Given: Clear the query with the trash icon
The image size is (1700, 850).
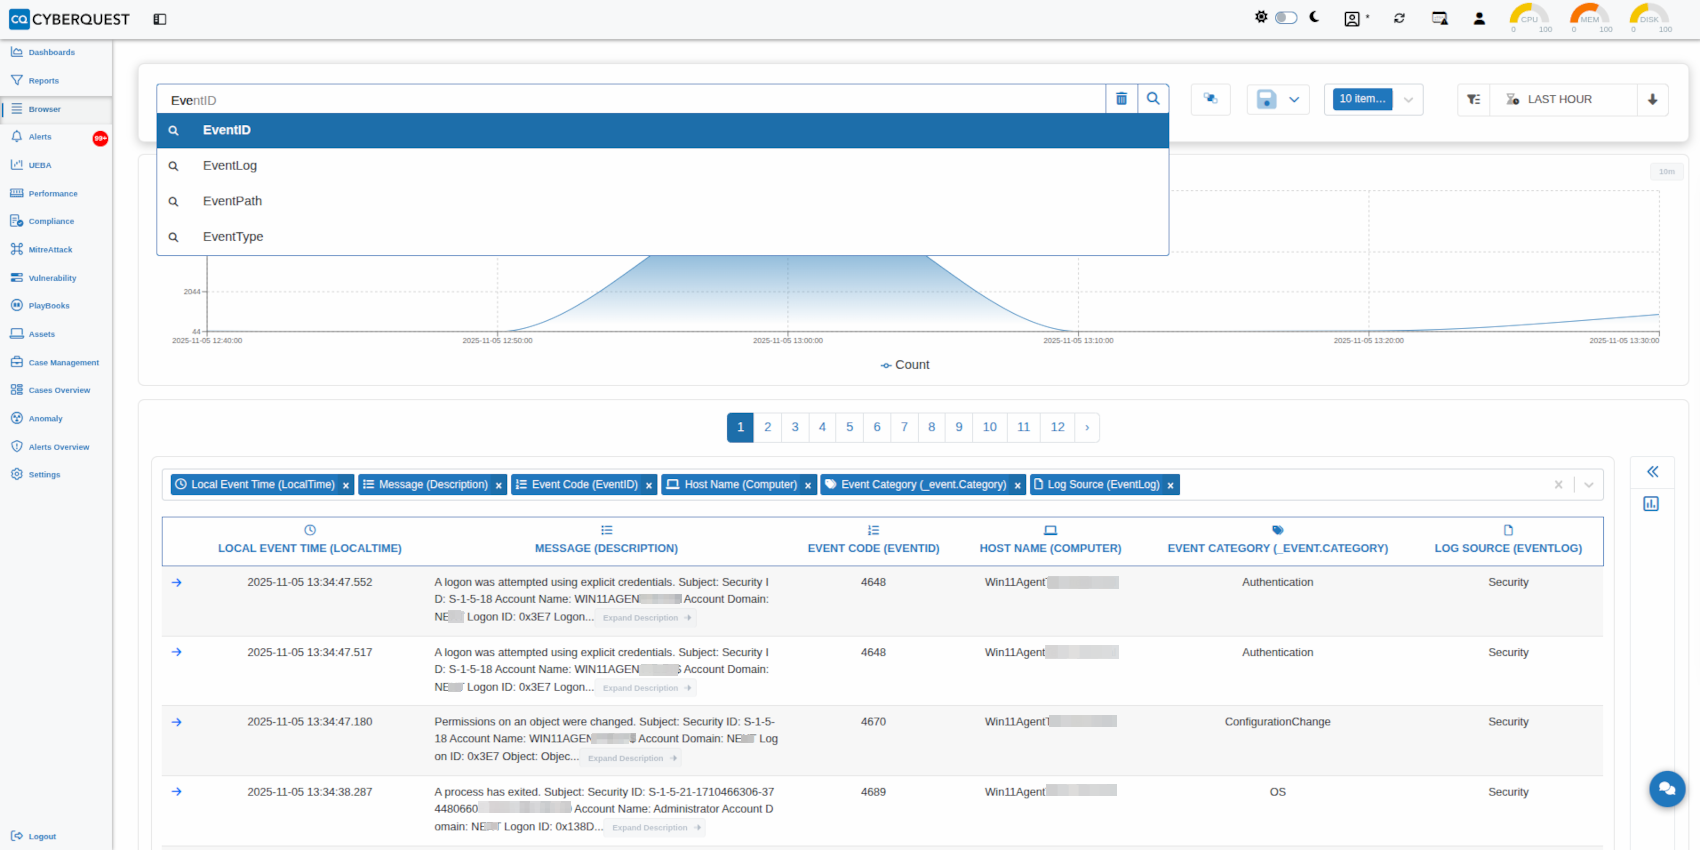Looking at the screenshot, I should tap(1121, 99).
